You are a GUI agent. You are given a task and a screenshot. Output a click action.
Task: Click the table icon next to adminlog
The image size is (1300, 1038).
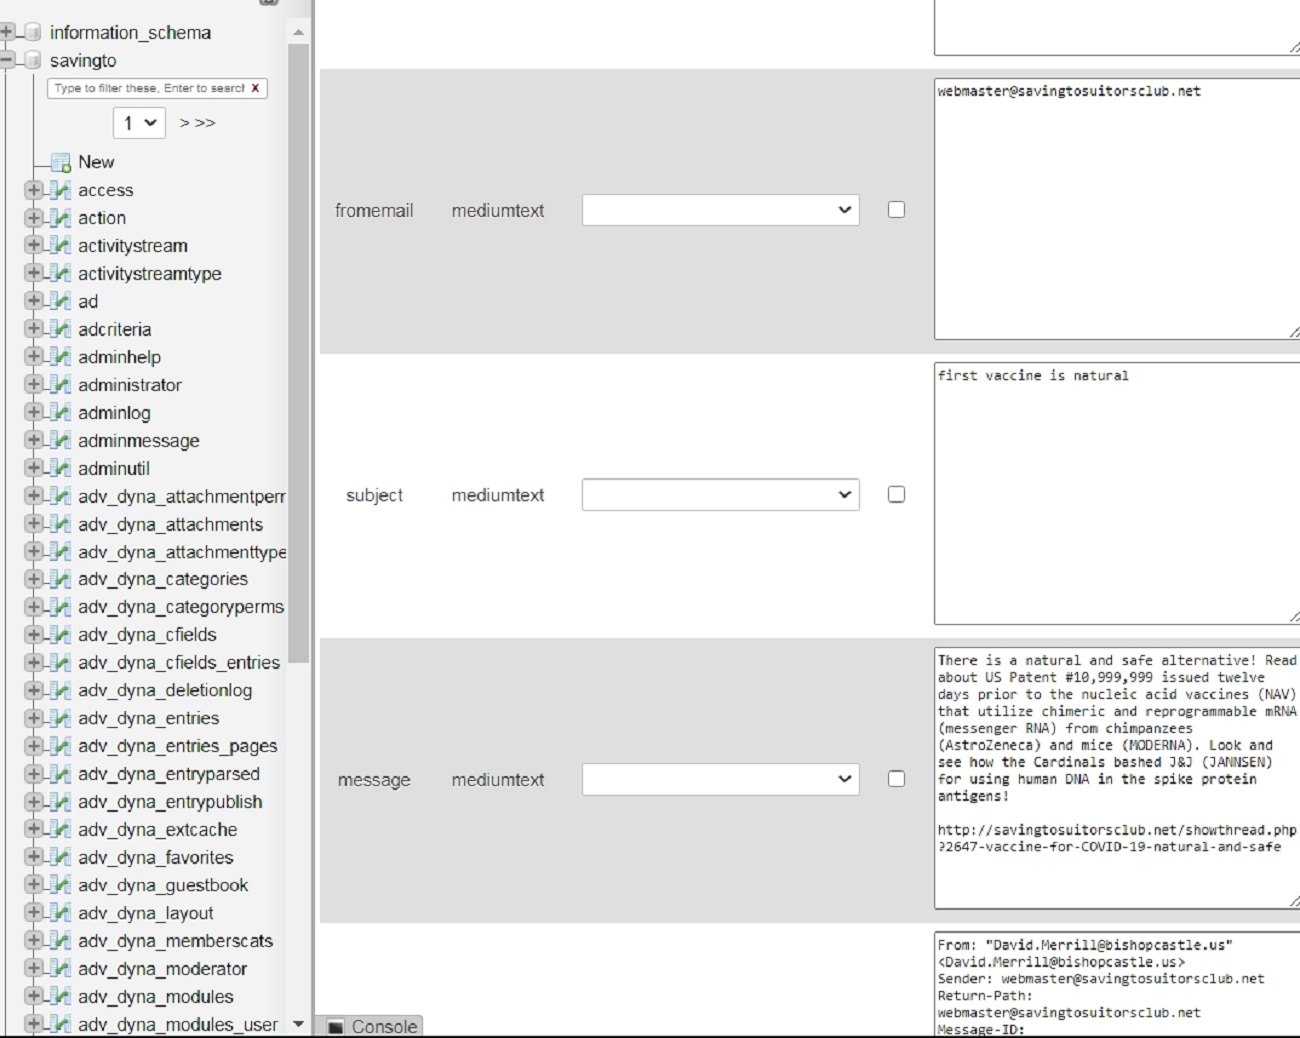click(60, 413)
